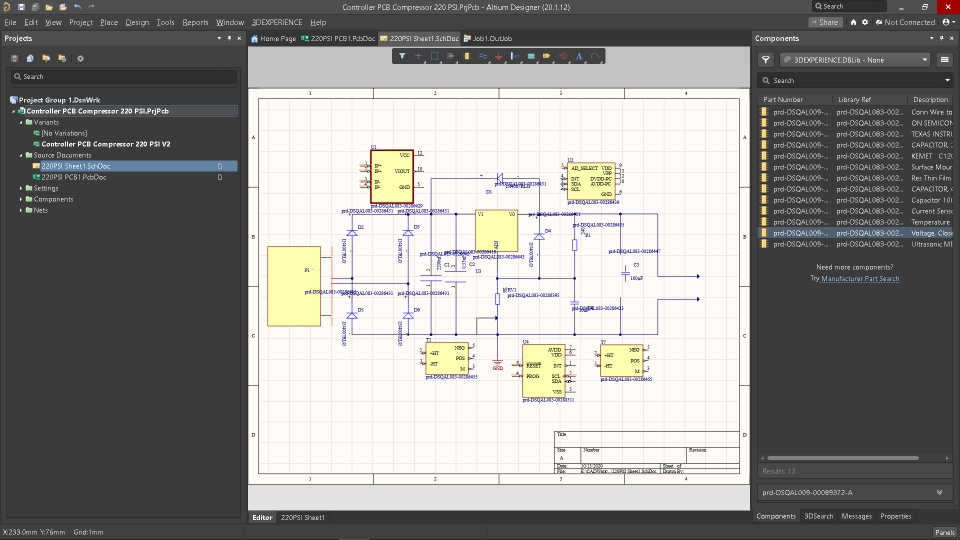Click the user account icon

click(947, 22)
